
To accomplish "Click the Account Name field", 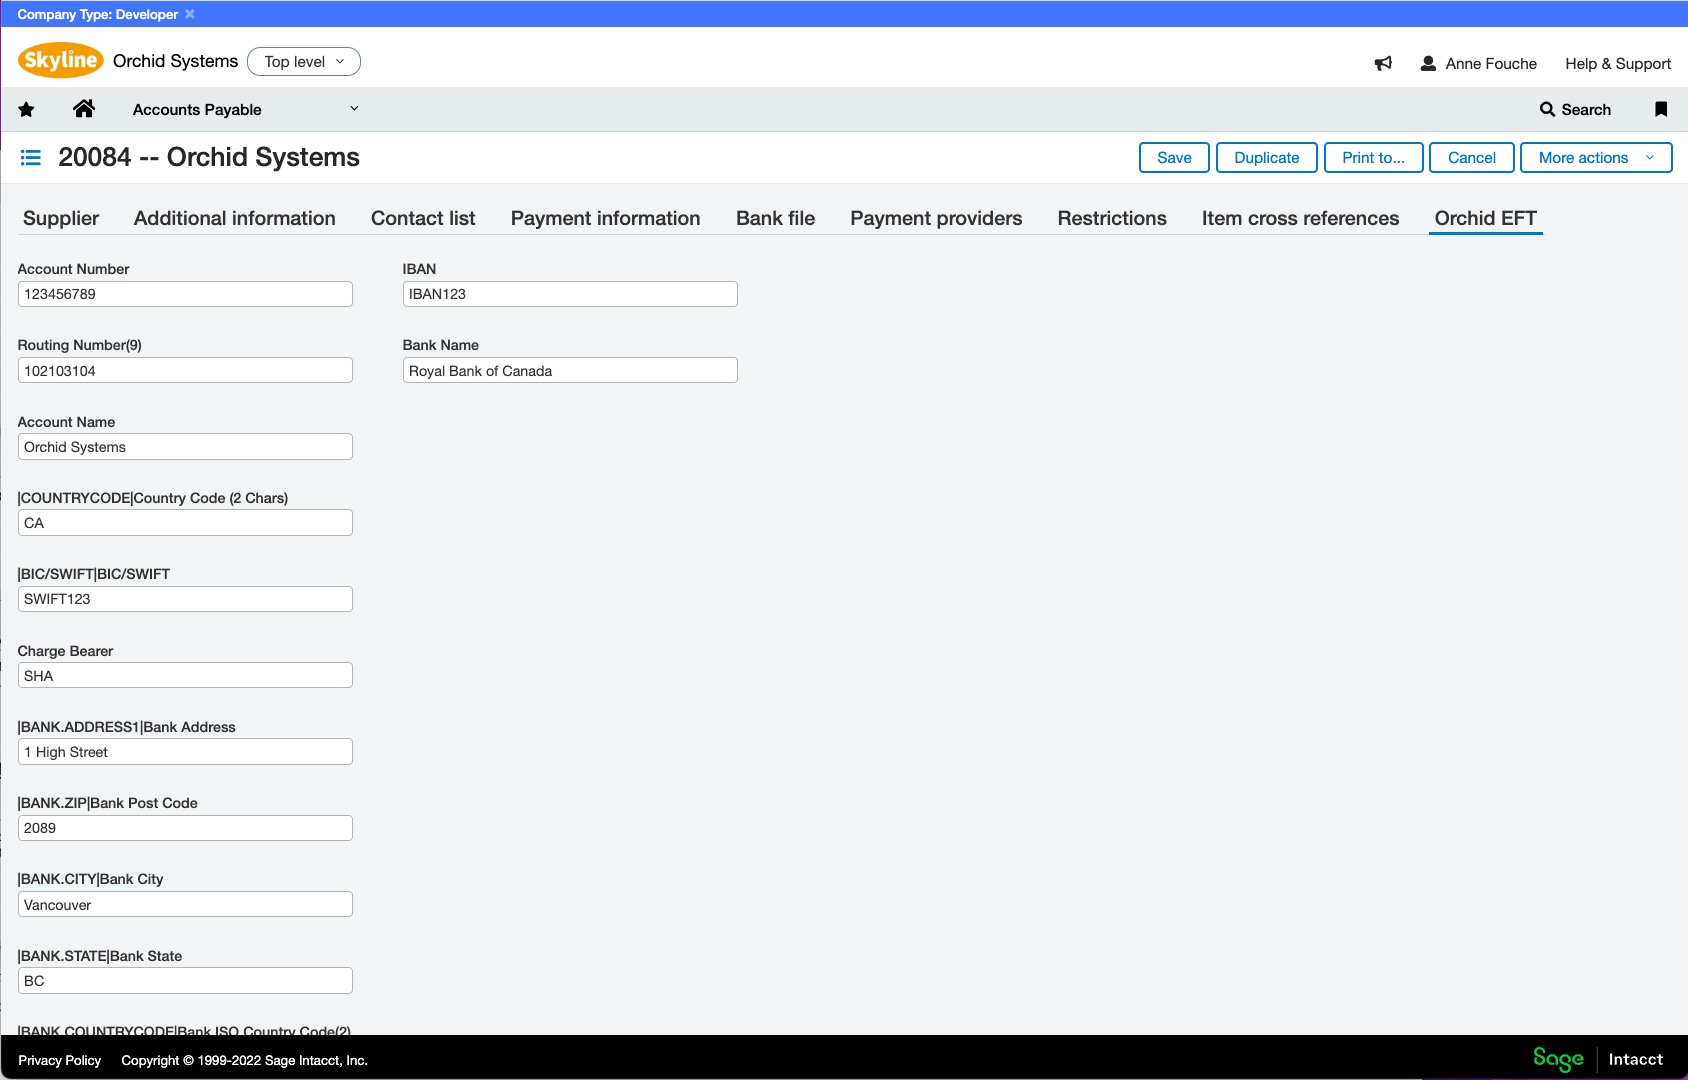I will pos(185,447).
